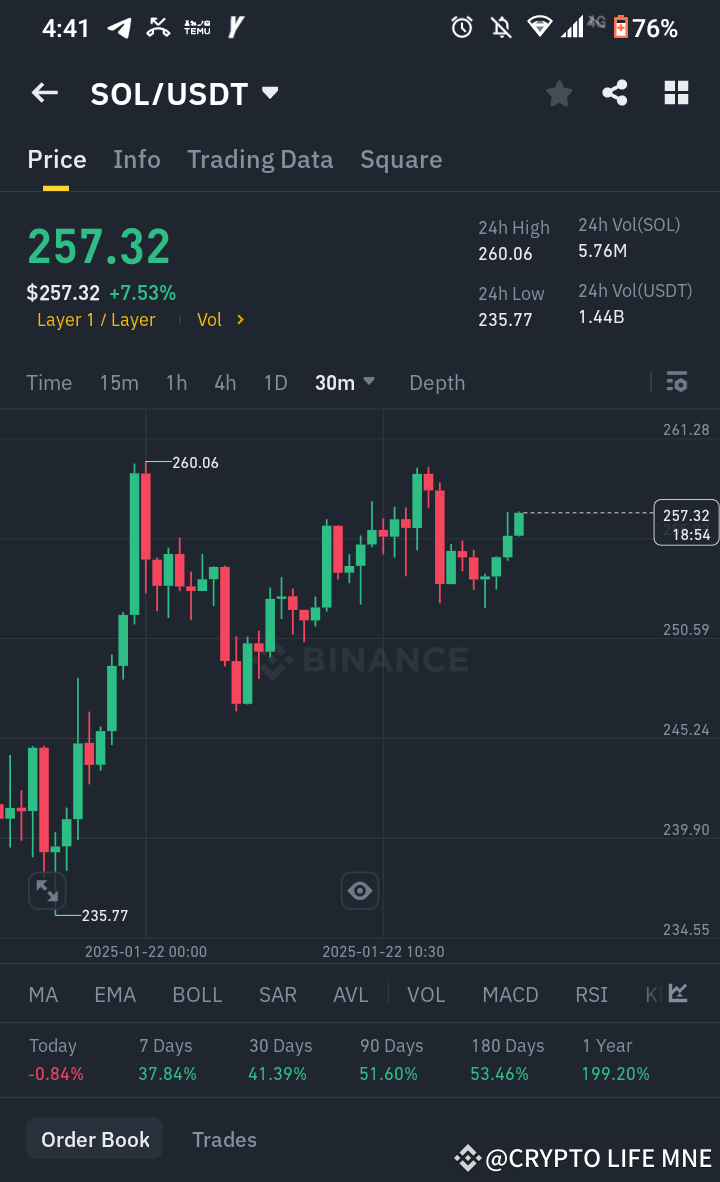
Task: Enable the BOLL indicator
Action: tap(197, 994)
